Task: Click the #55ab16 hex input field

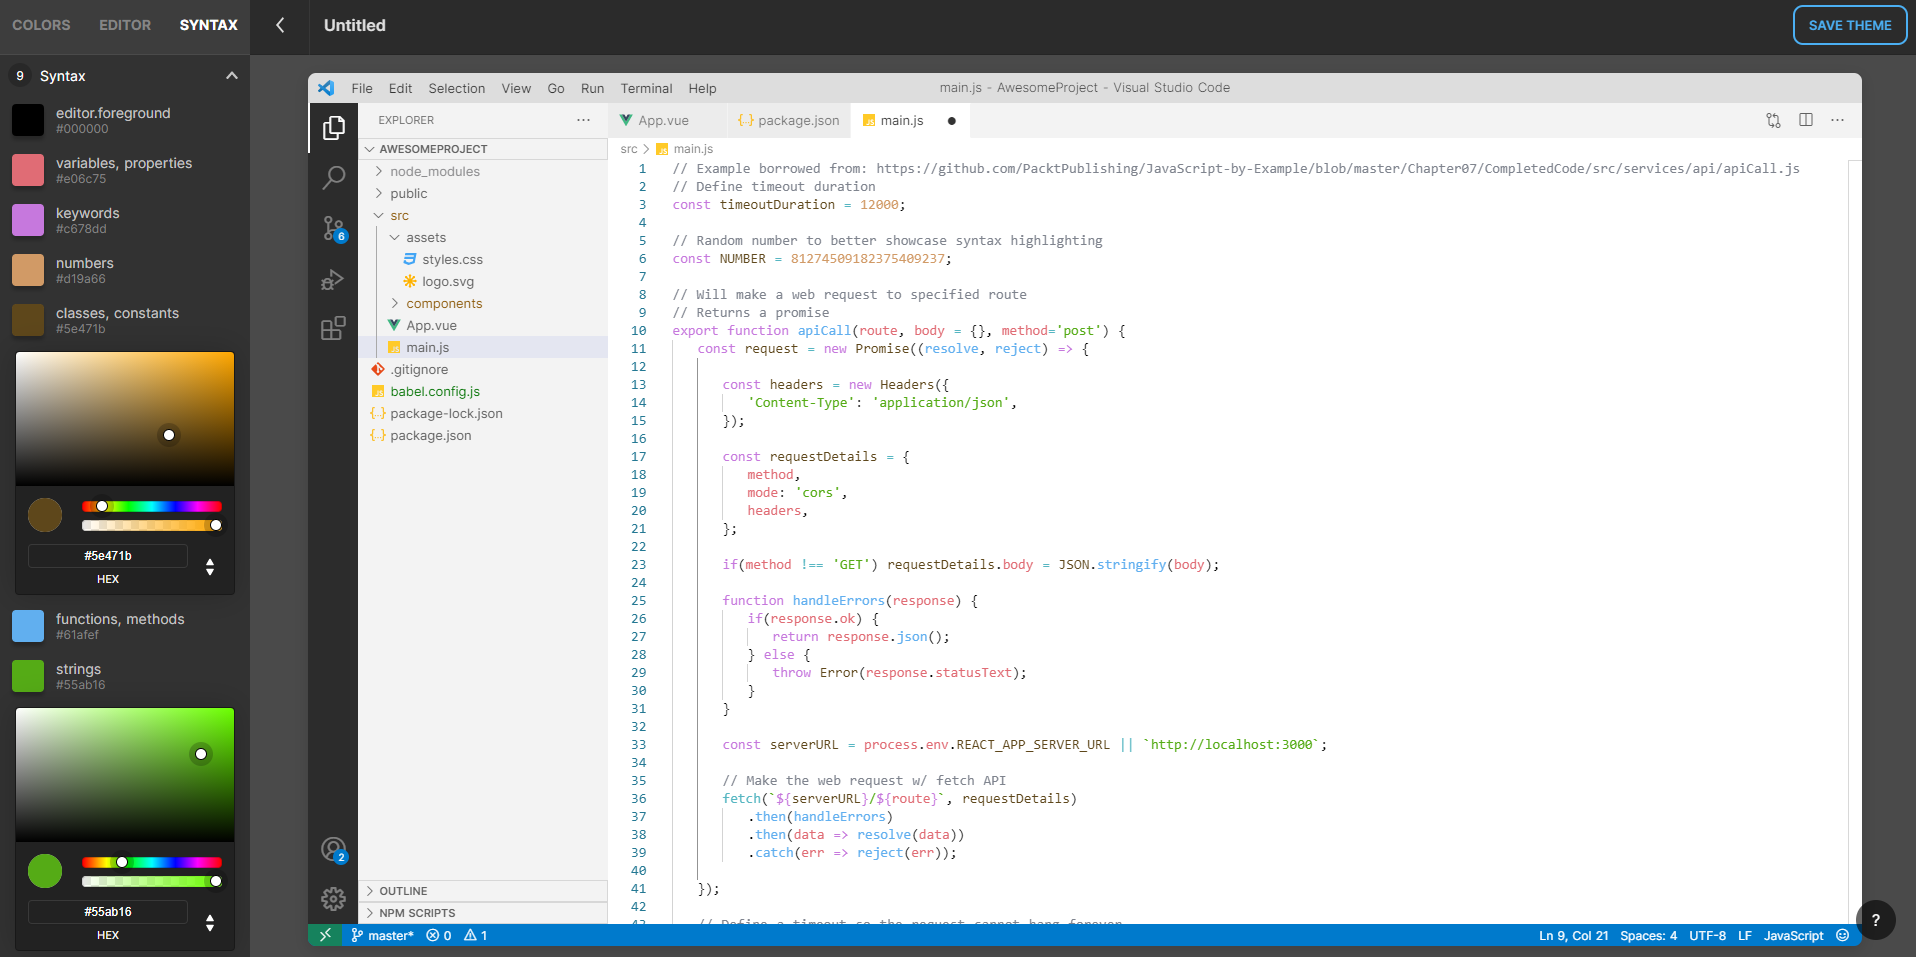Action: click(108, 912)
